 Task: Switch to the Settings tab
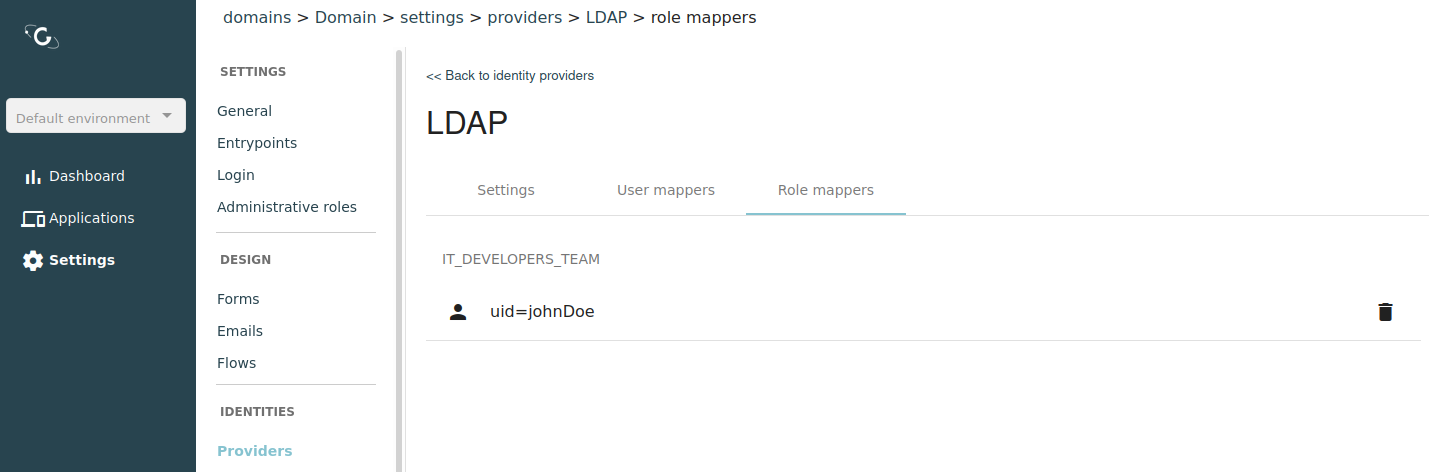coord(505,190)
